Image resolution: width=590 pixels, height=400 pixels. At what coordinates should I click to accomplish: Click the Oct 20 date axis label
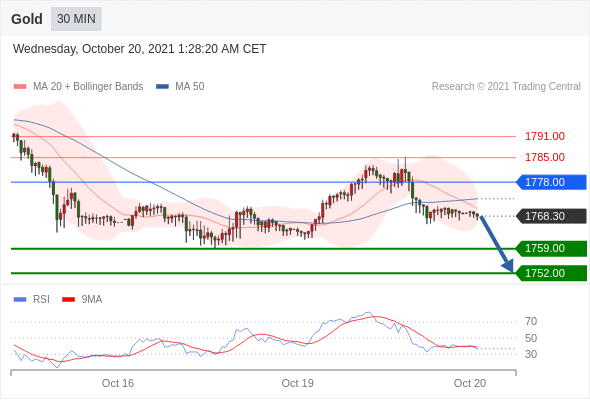pyautogui.click(x=470, y=383)
